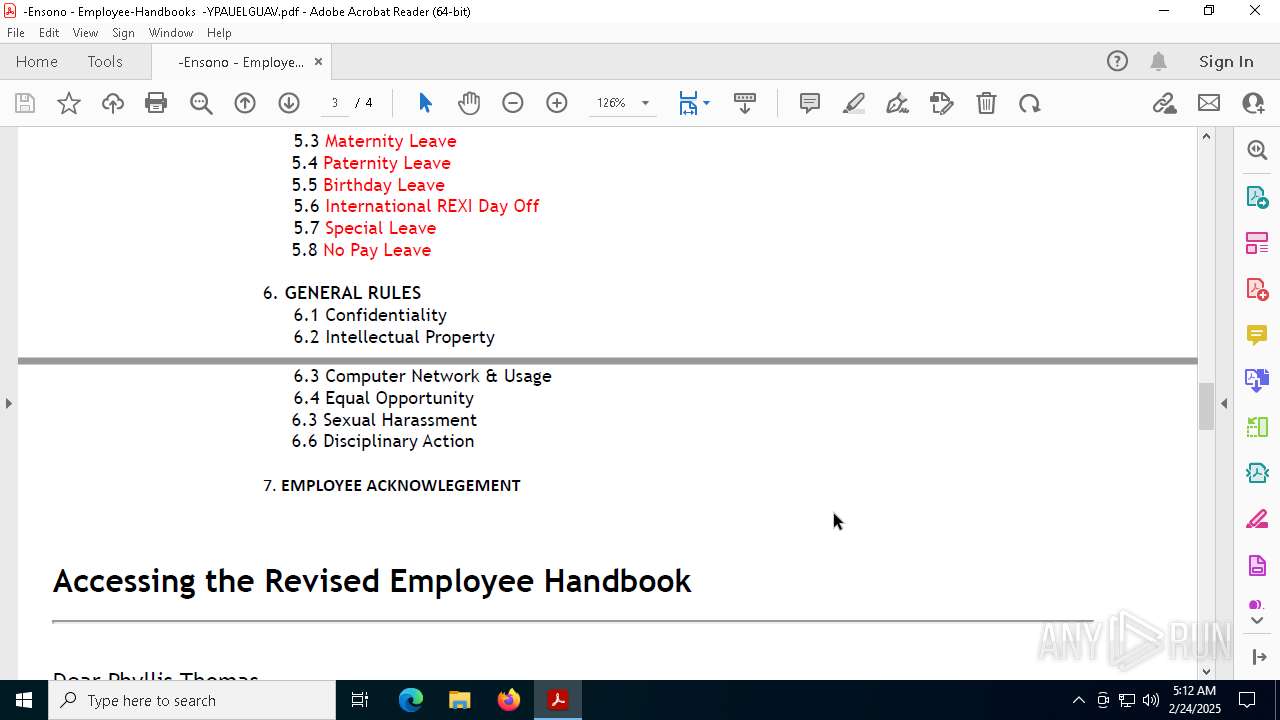This screenshot has height=720, width=1280.
Task: Rotate the page view clockwise
Action: tap(1030, 103)
